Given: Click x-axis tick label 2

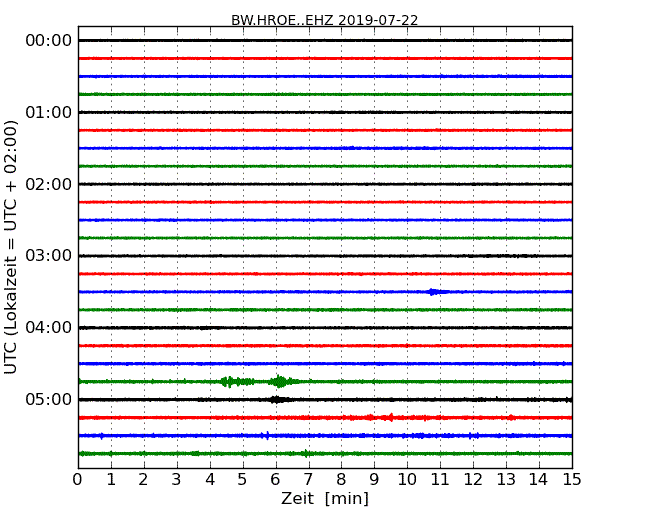Looking at the screenshot, I should click(143, 480).
